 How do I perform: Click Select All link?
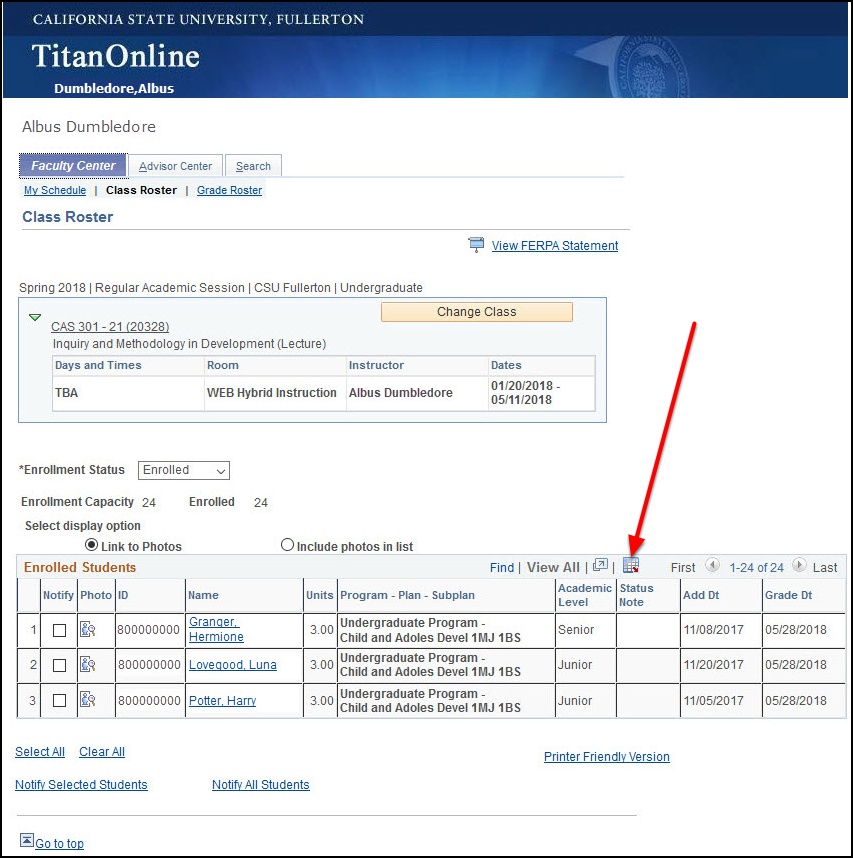tap(40, 752)
